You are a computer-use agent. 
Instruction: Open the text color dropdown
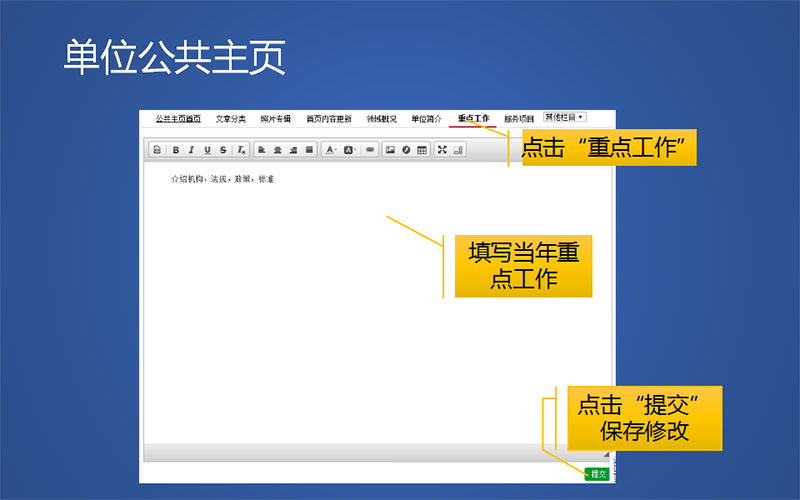click(331, 150)
